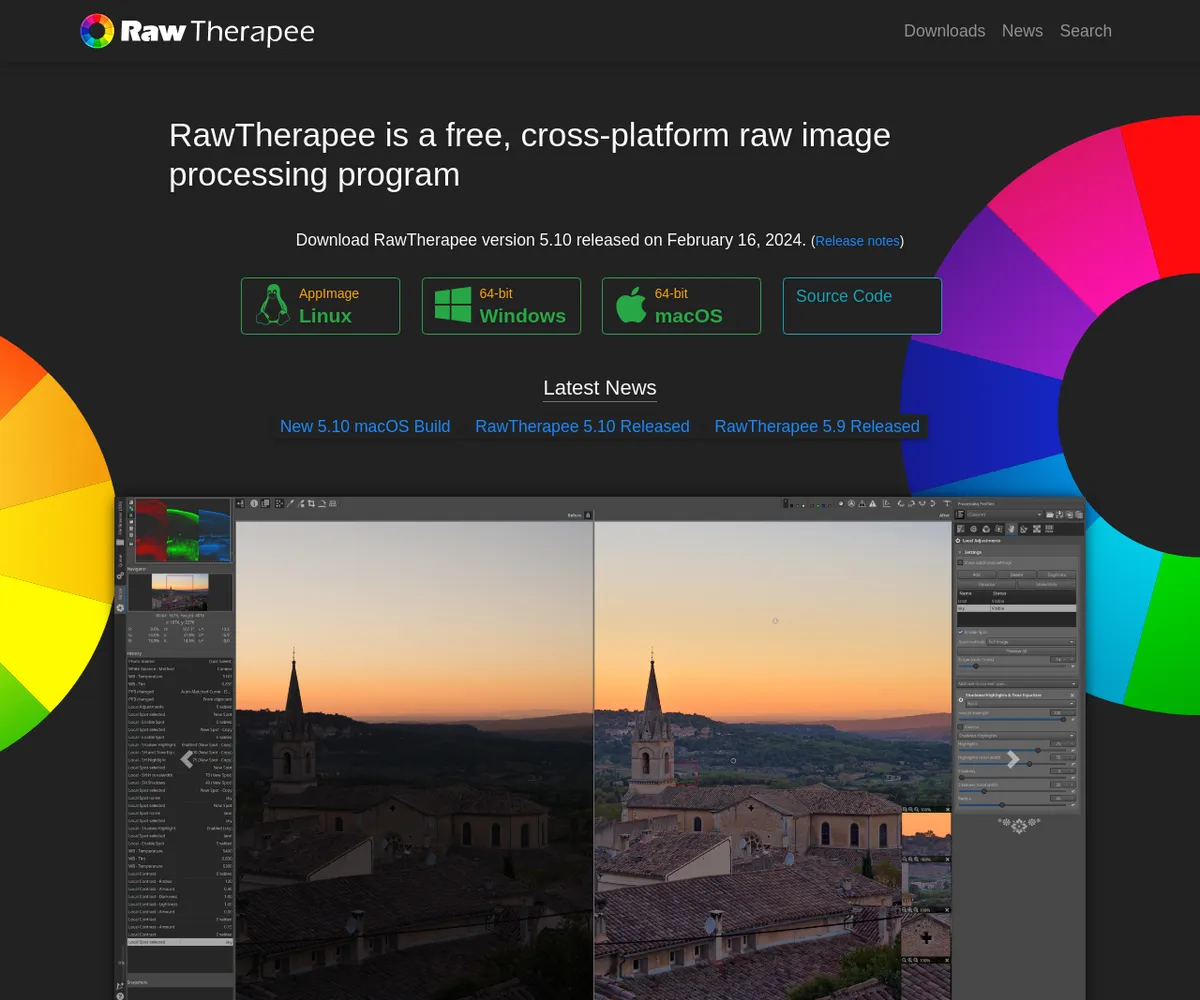The width and height of the screenshot is (1200, 1000).
Task: Click the Navigator preview thumbnail
Action: (x=180, y=591)
